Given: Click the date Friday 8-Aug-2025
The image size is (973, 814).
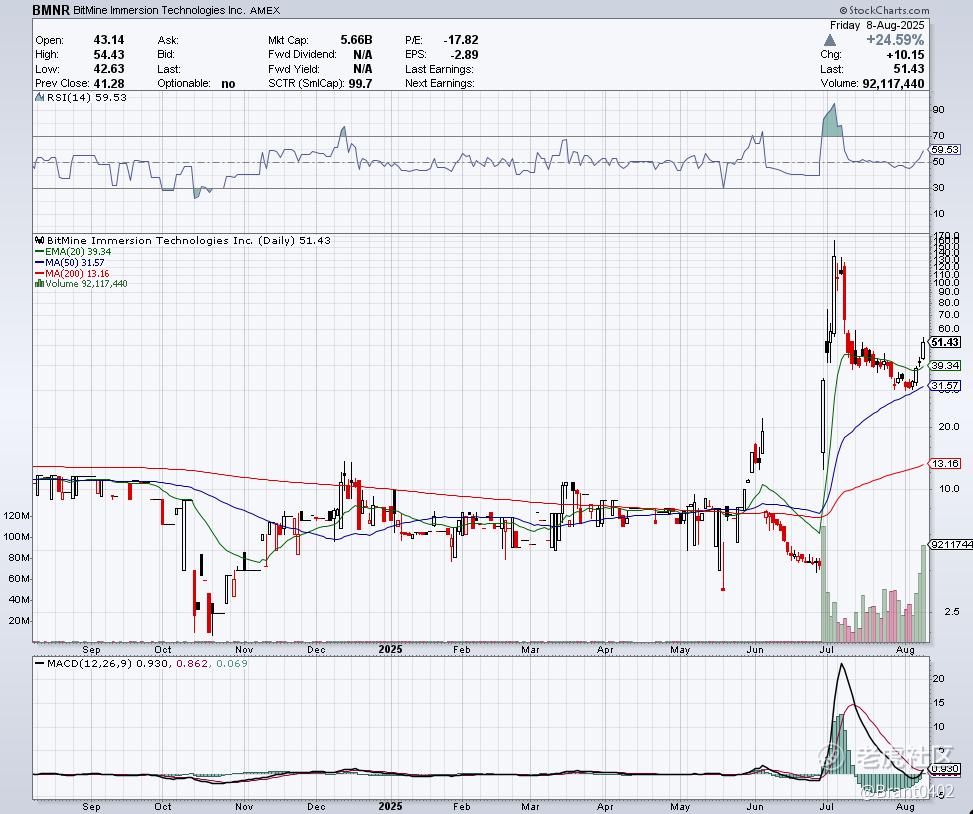Looking at the screenshot, I should [877, 25].
